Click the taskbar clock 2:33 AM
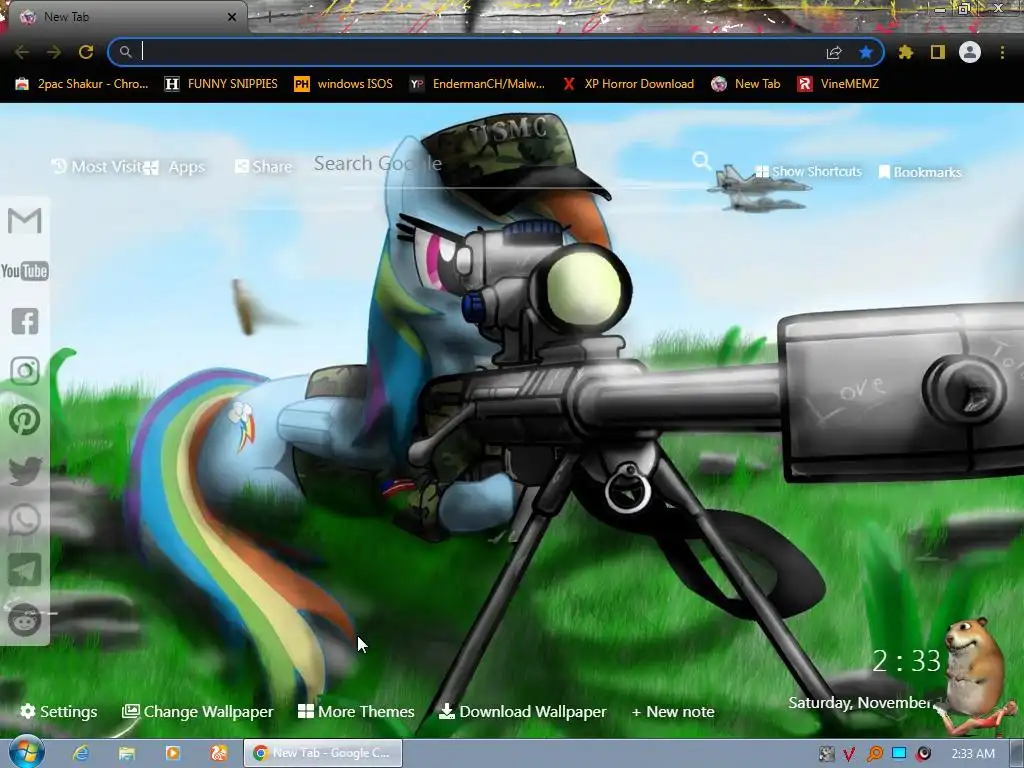 pyautogui.click(x=973, y=754)
